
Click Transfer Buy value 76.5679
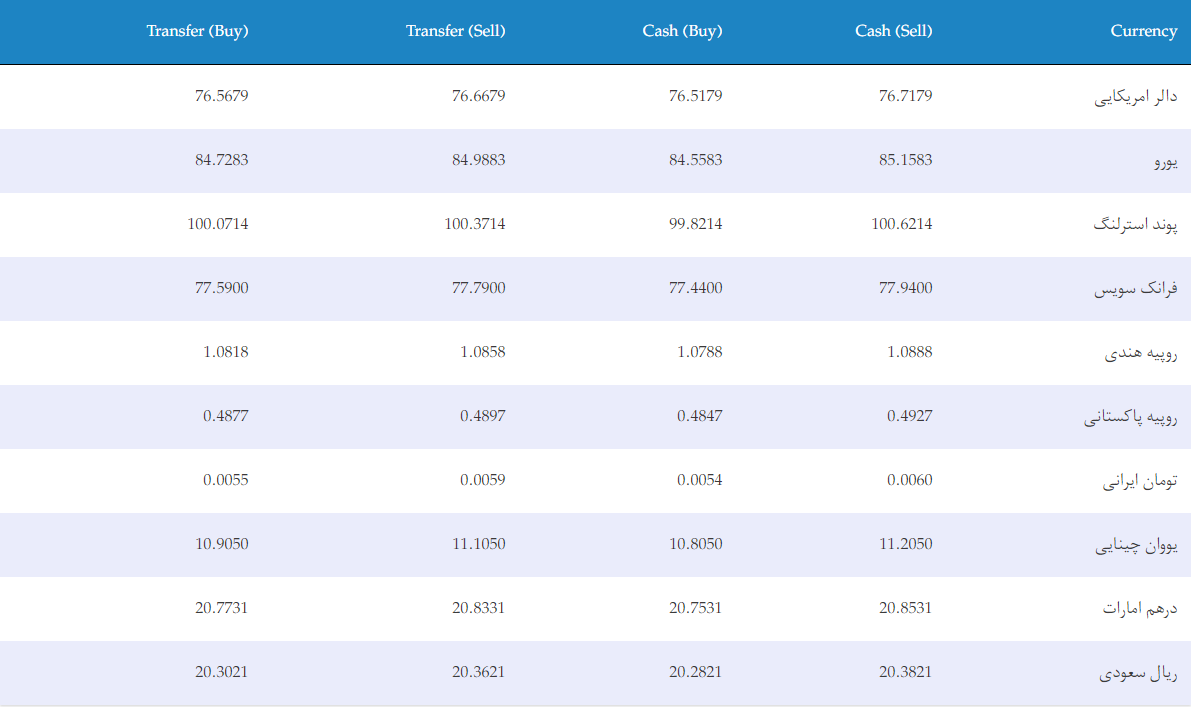(x=222, y=96)
